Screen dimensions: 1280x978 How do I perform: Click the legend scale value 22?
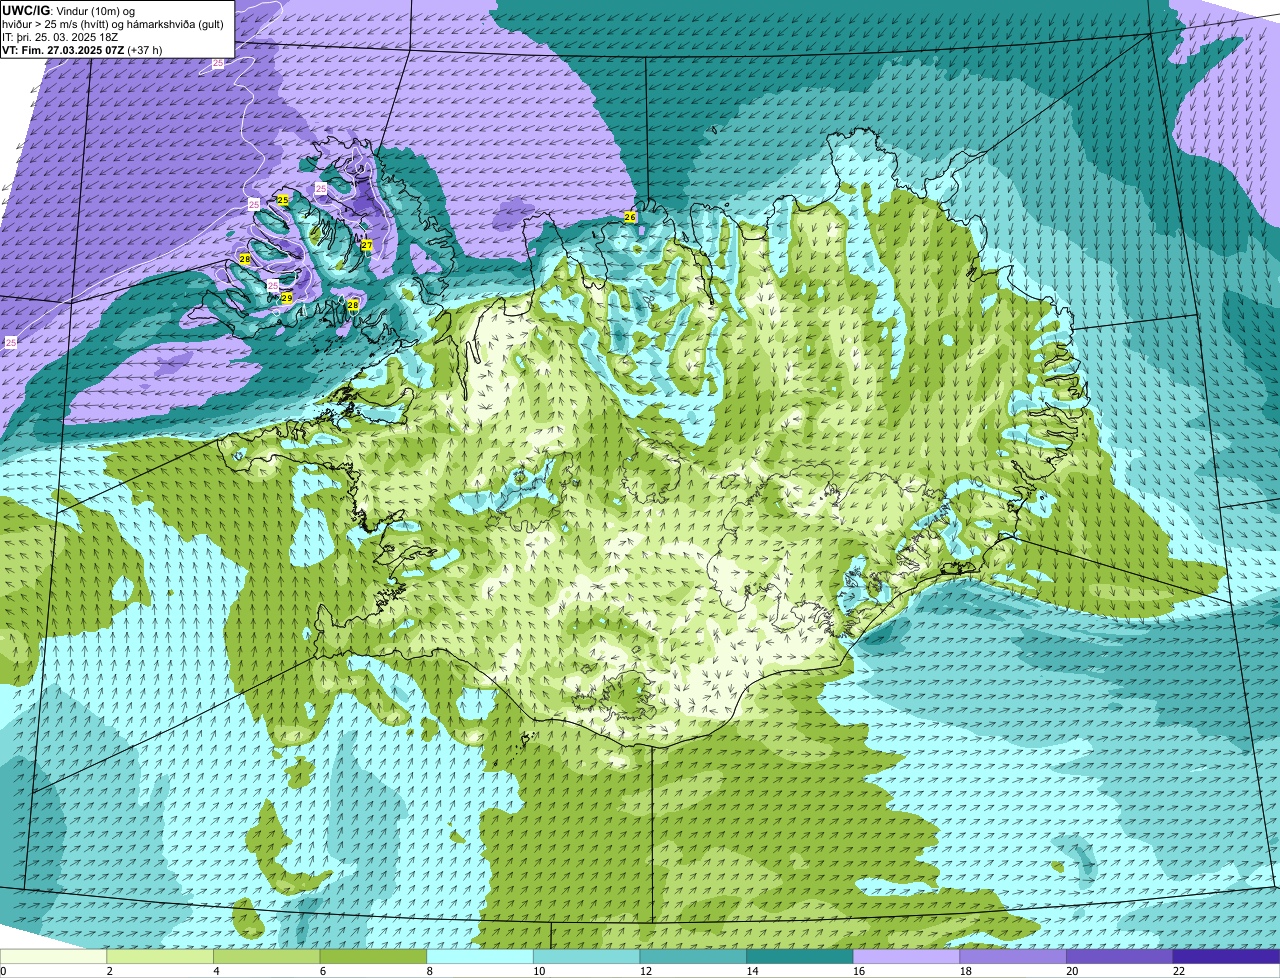coord(1179,971)
